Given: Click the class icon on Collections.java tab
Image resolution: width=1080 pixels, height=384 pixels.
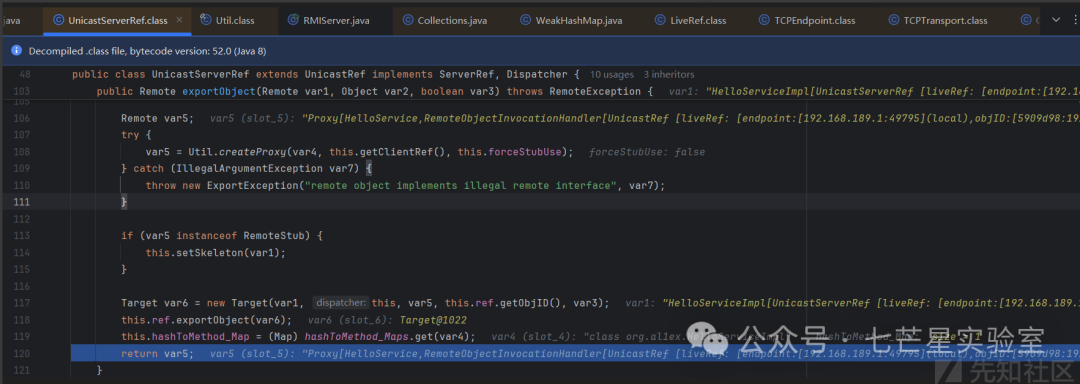Looking at the screenshot, I should point(408,21).
